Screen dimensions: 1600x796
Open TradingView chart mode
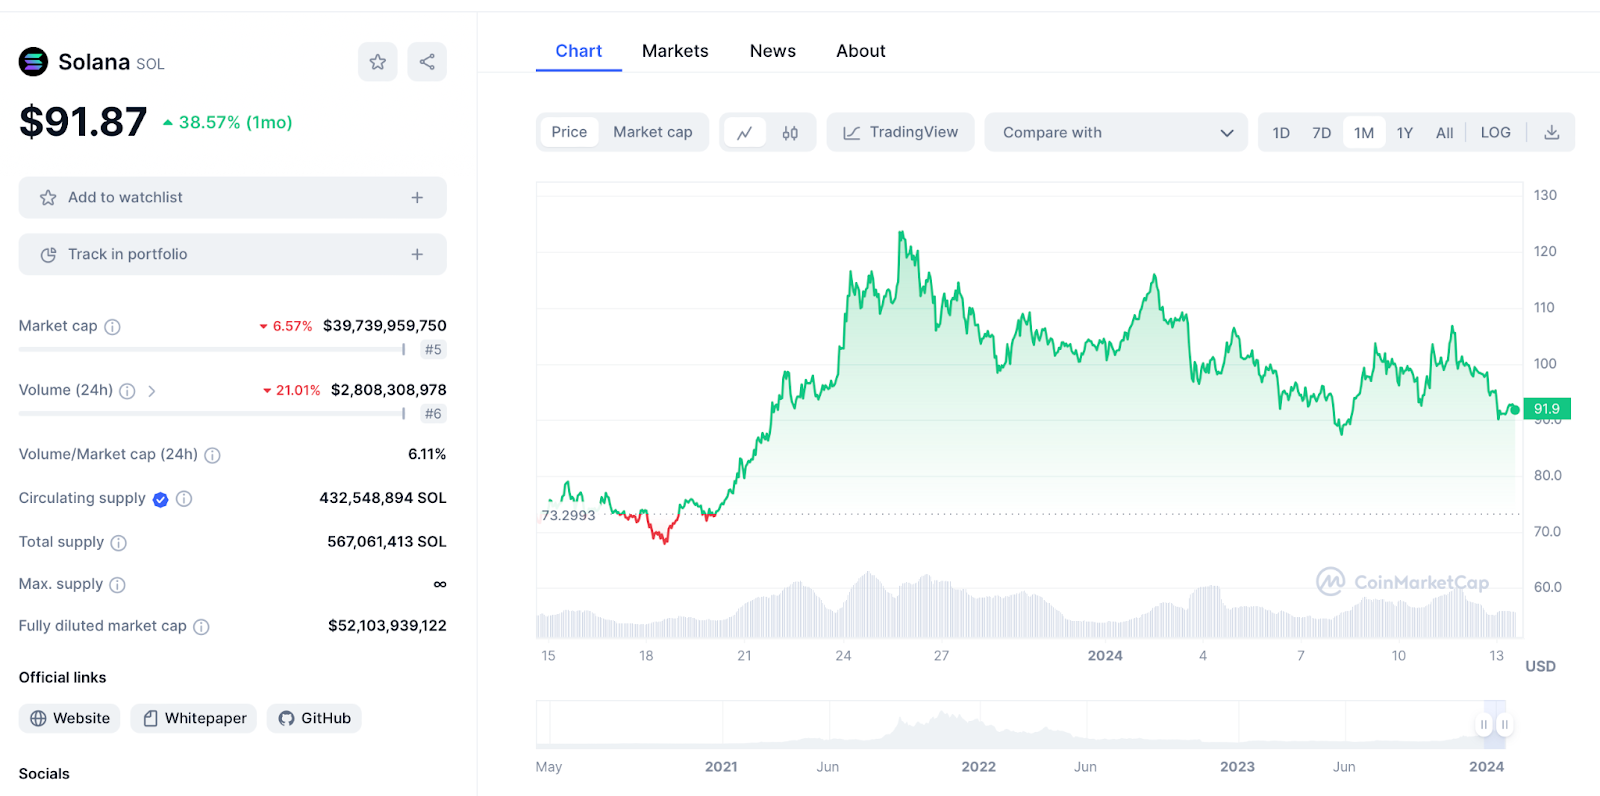(900, 132)
